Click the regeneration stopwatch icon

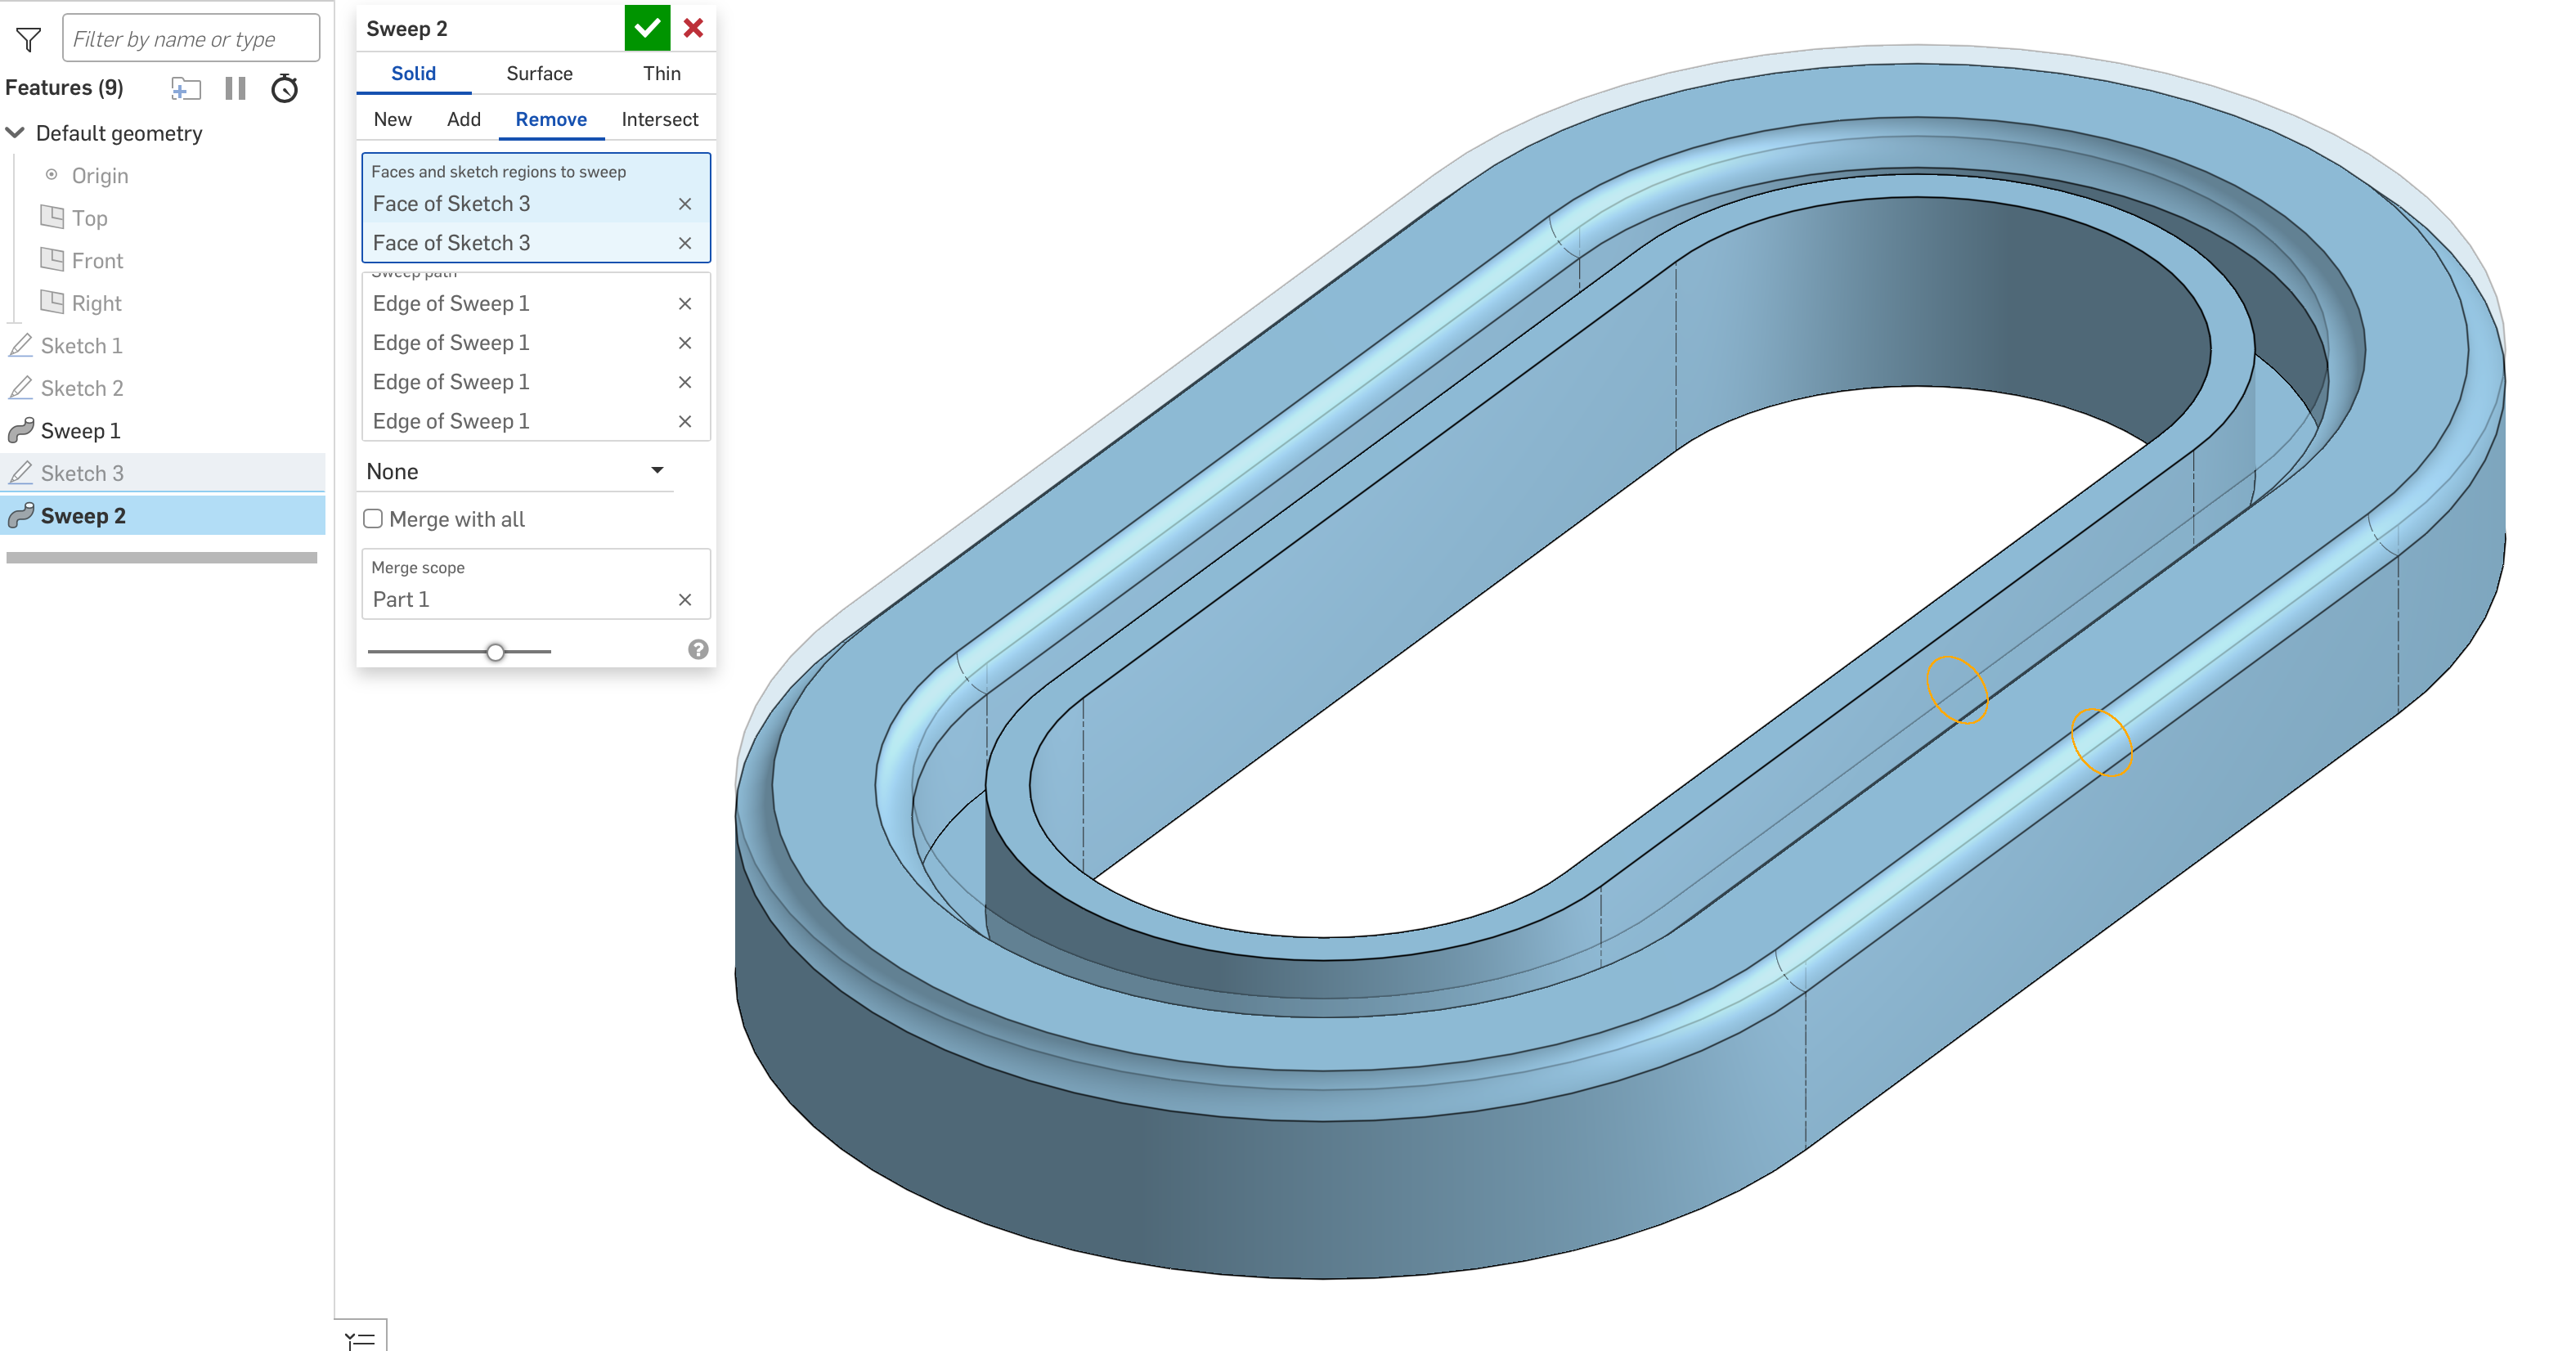(285, 89)
